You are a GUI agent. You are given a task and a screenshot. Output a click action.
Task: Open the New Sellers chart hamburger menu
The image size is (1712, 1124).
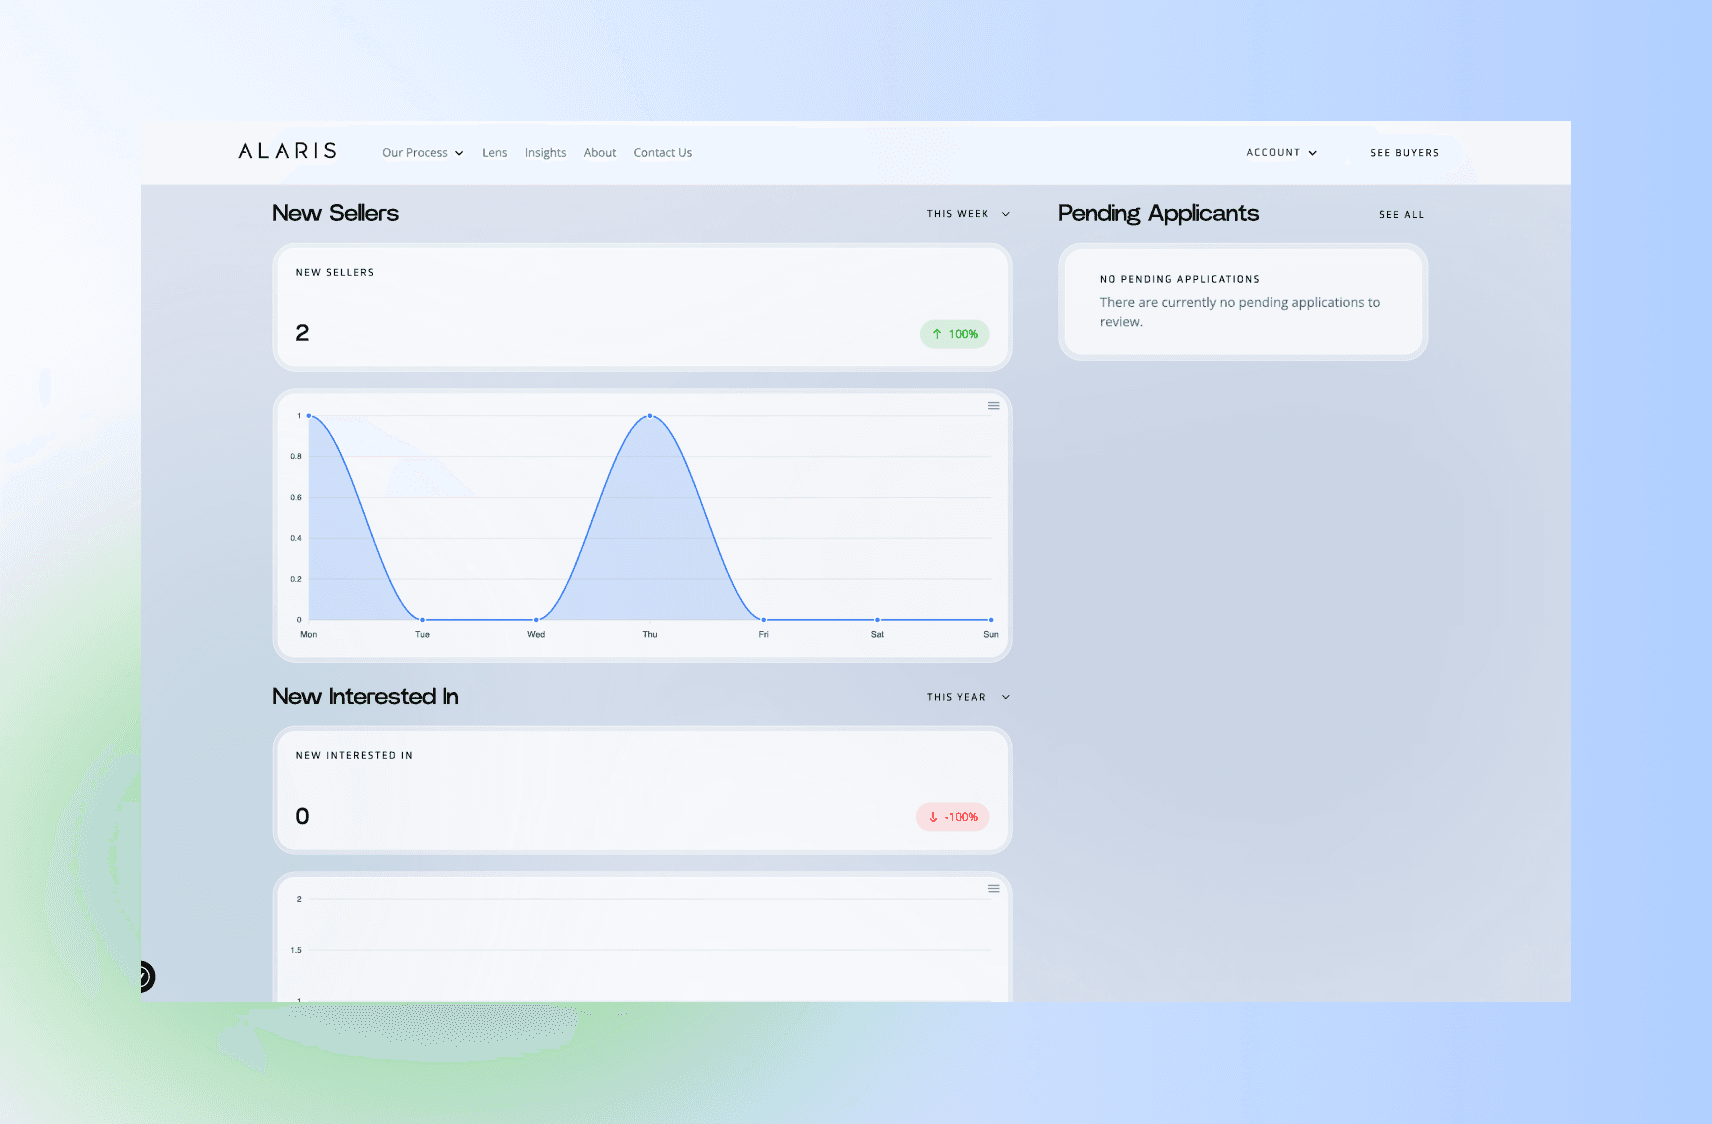(993, 406)
